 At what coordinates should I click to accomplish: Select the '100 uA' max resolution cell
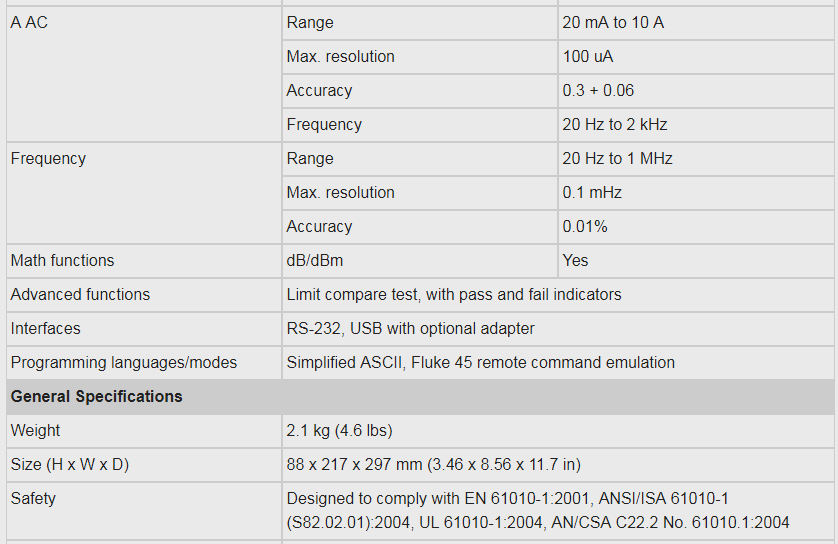589,56
